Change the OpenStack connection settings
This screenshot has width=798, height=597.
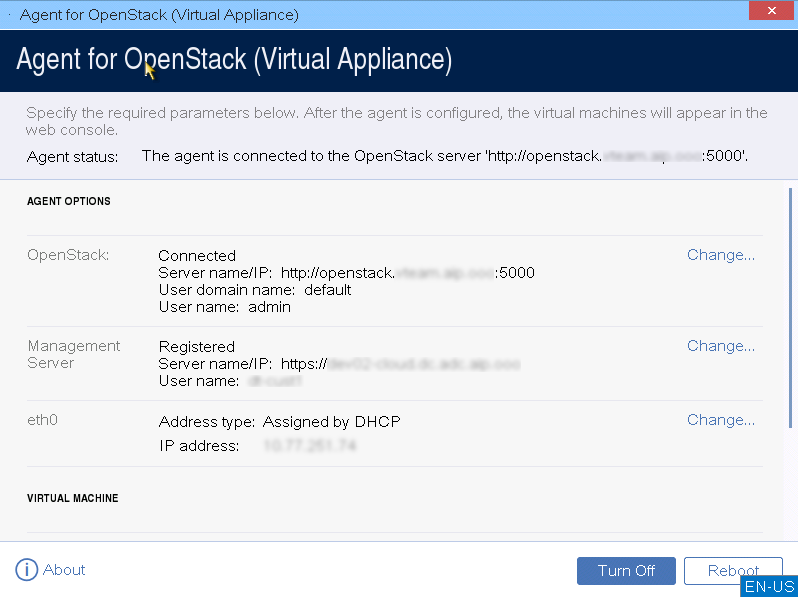point(721,254)
